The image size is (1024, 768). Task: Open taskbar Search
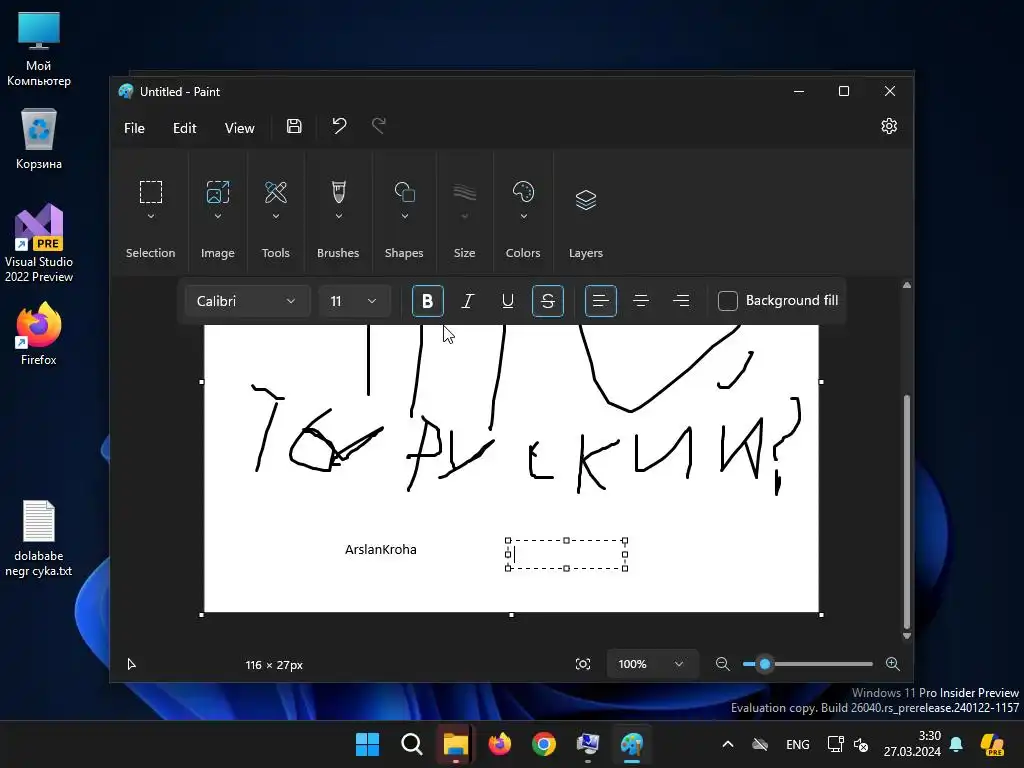[x=411, y=744]
